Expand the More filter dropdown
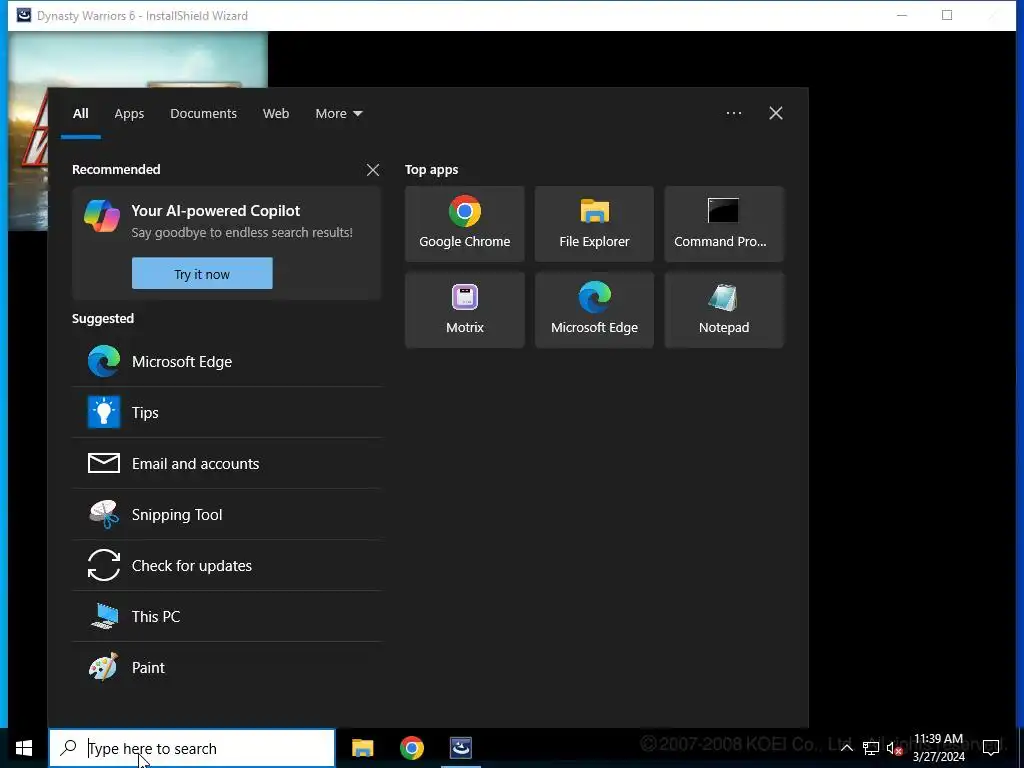 tap(338, 113)
